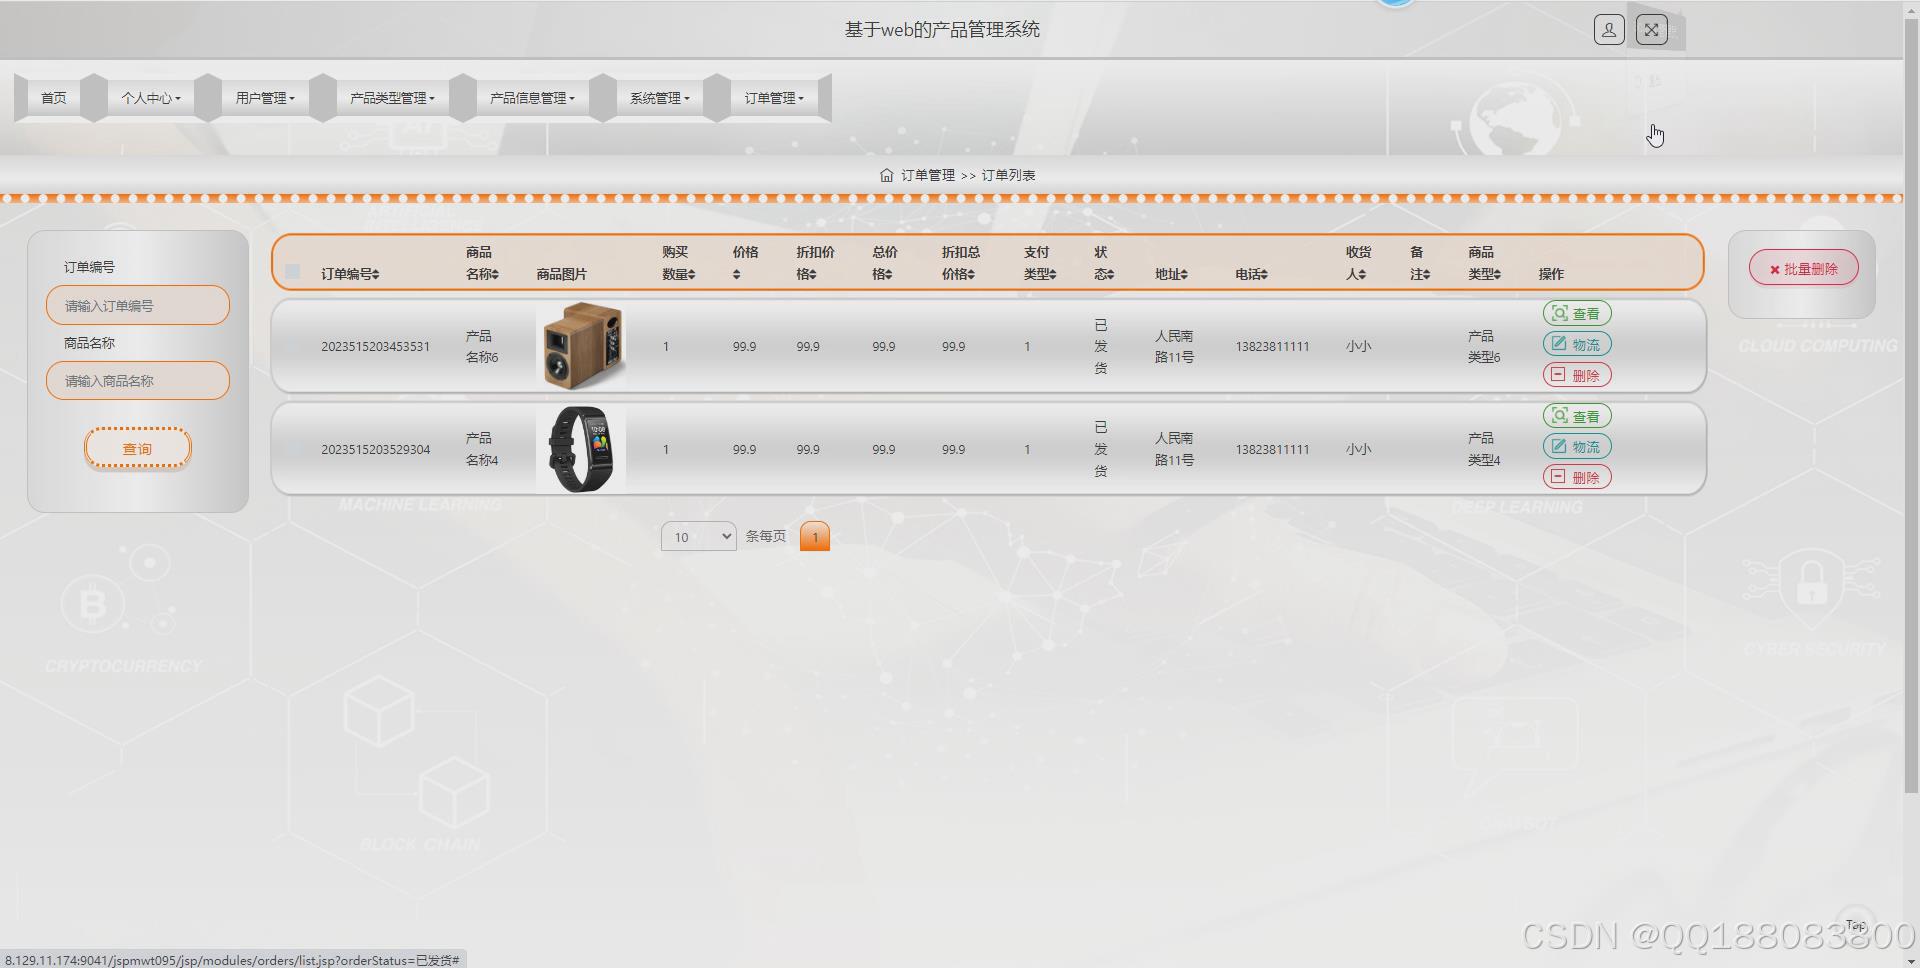This screenshot has height=968, width=1920.
Task: Click the 查询 search button
Action: click(137, 448)
